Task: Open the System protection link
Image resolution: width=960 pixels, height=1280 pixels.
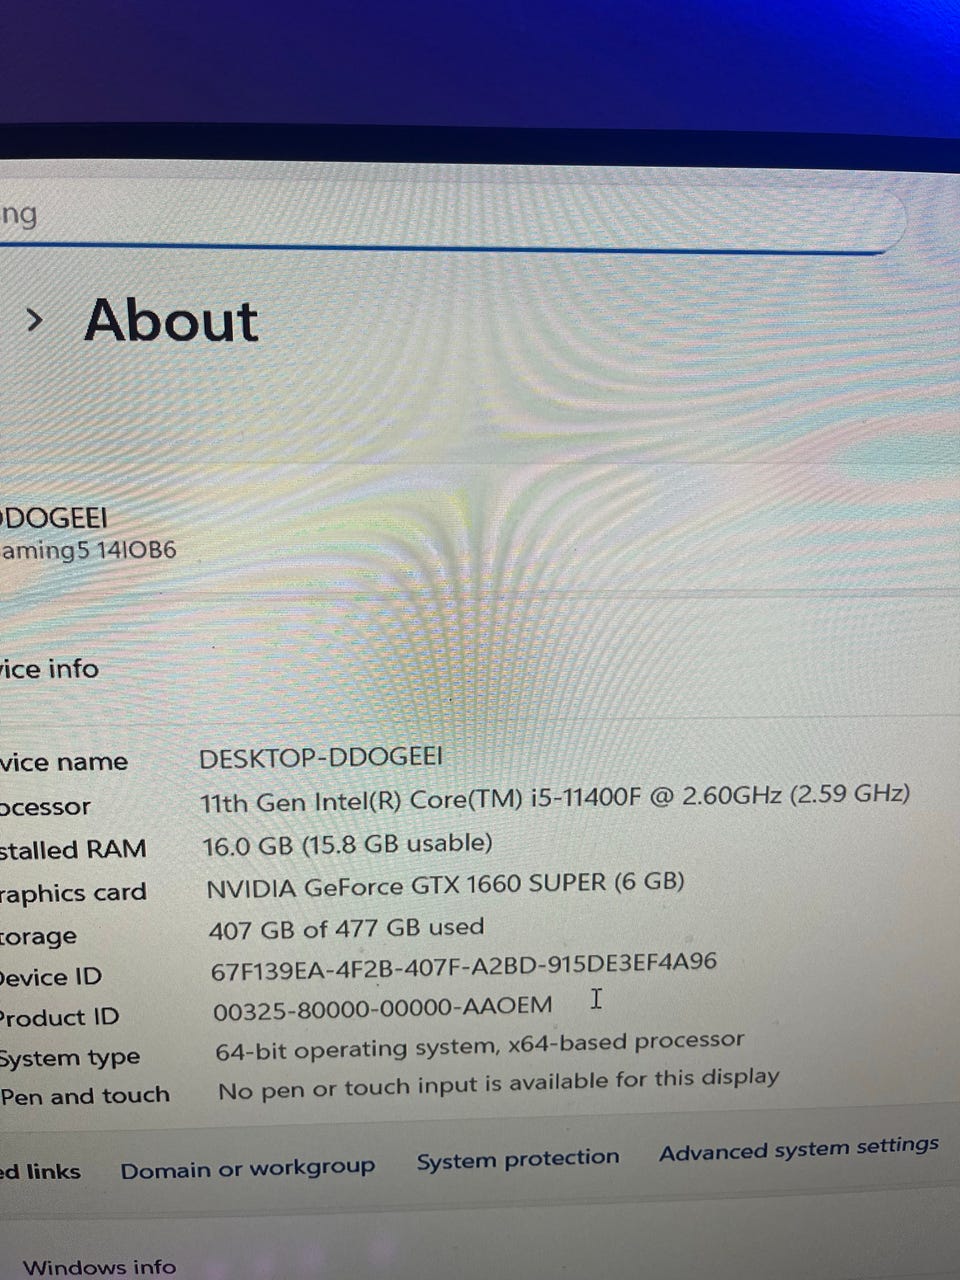Action: (x=518, y=1160)
